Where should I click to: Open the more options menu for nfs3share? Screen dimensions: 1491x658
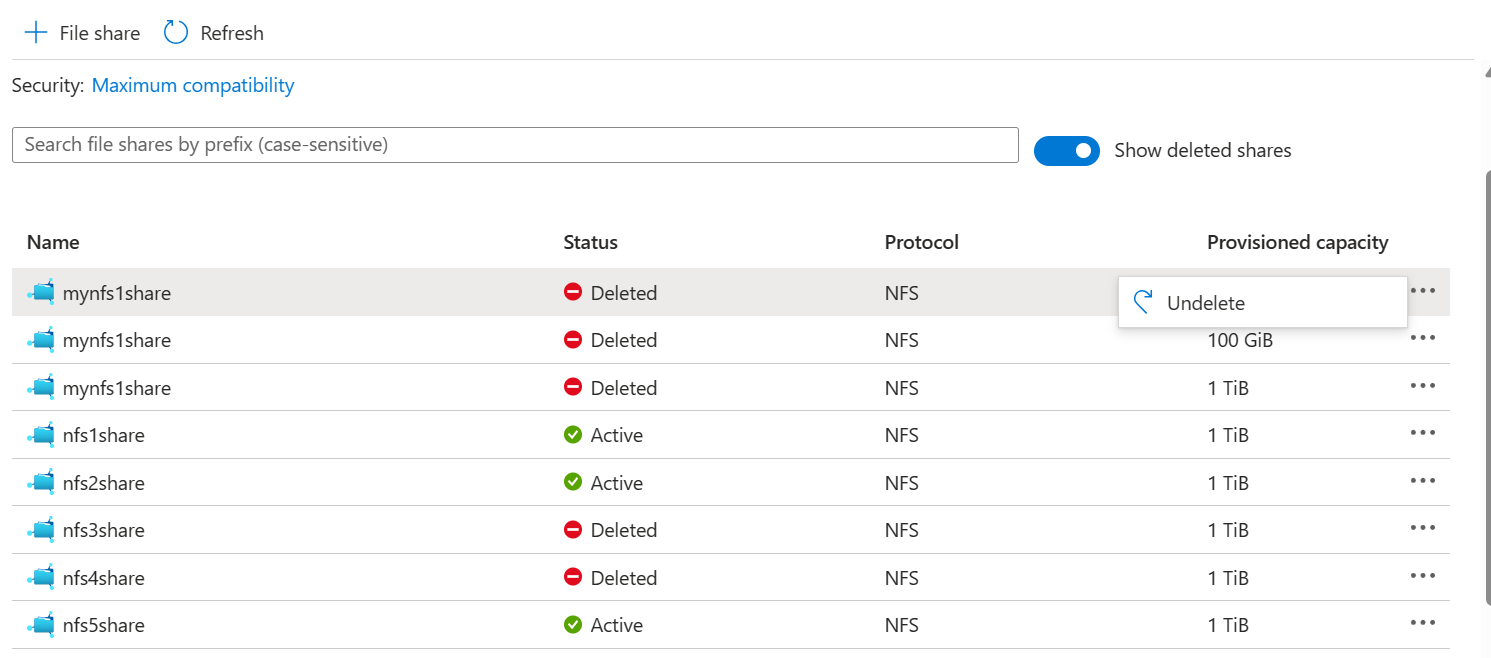click(1422, 528)
